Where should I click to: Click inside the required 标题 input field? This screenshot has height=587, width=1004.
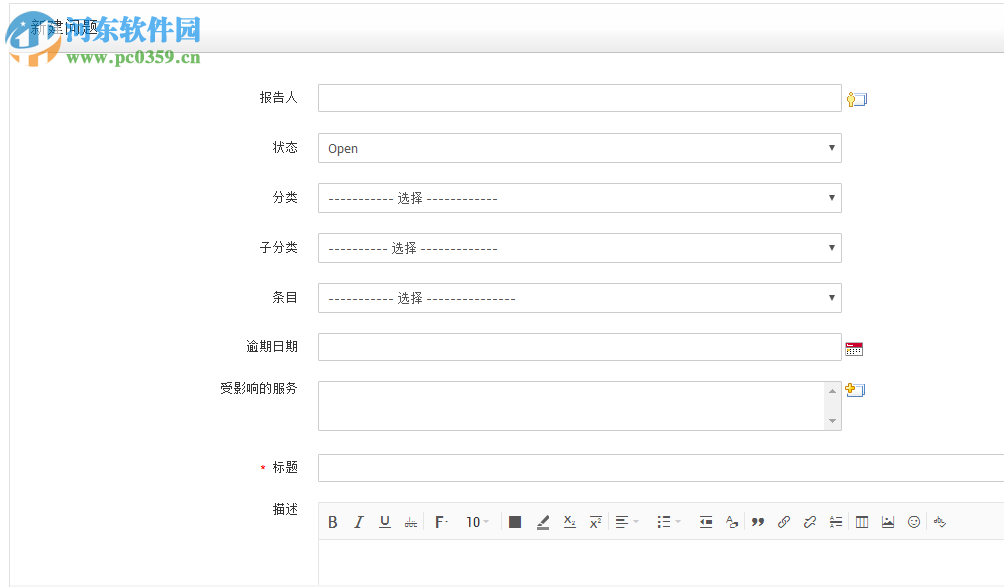[x=600, y=467]
